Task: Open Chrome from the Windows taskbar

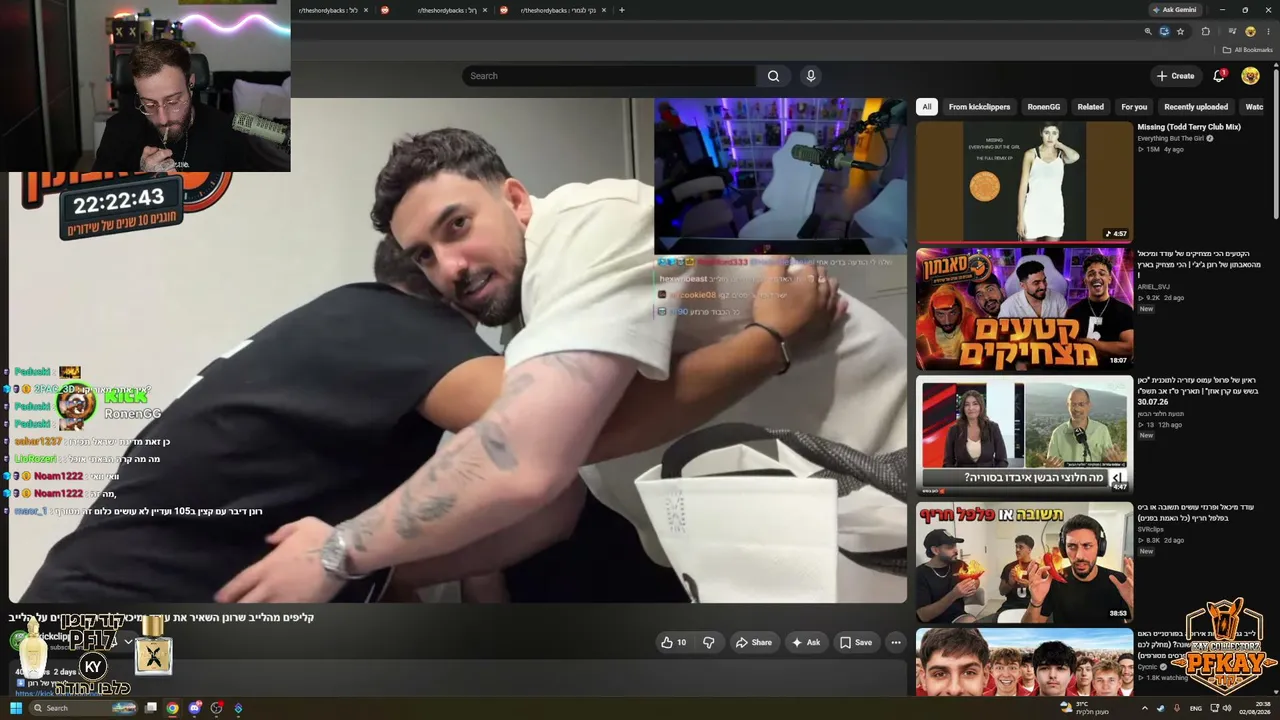Action: [x=172, y=708]
